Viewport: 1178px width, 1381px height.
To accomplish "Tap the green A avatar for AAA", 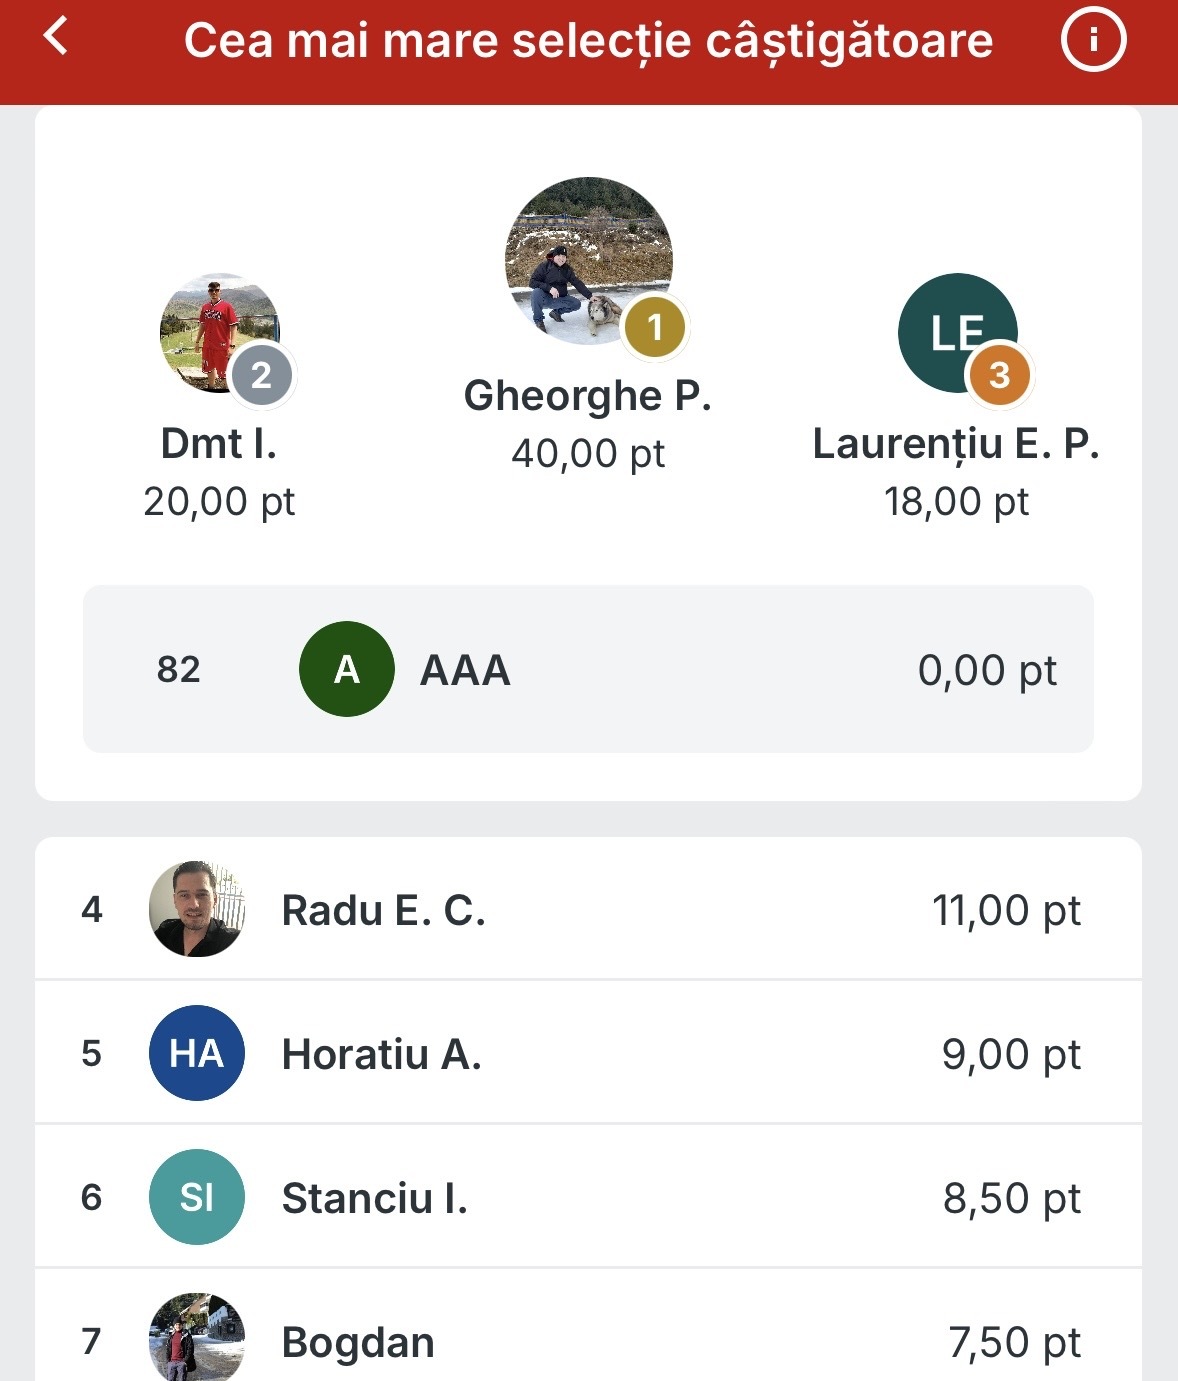I will pos(347,669).
